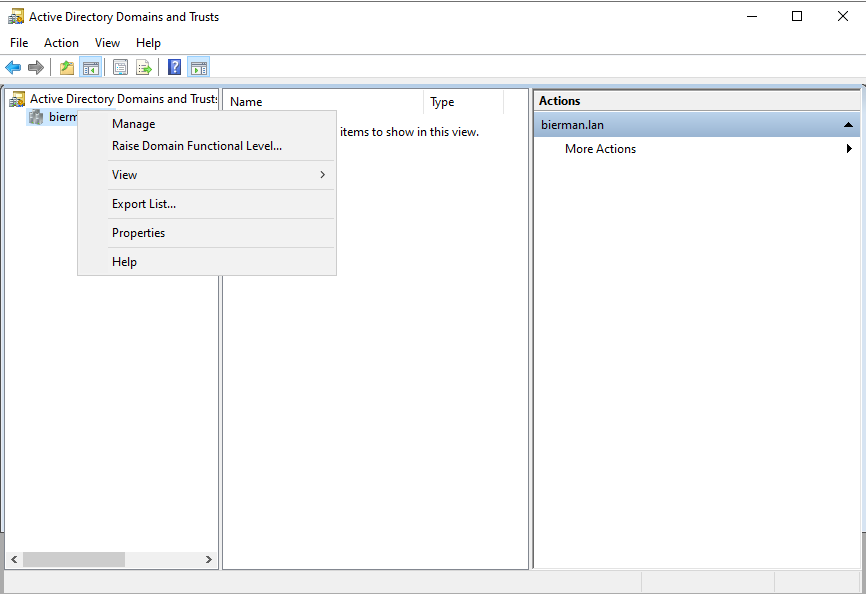Expand the View submenu chevron arrow
This screenshot has height=594, width=866.
click(323, 174)
